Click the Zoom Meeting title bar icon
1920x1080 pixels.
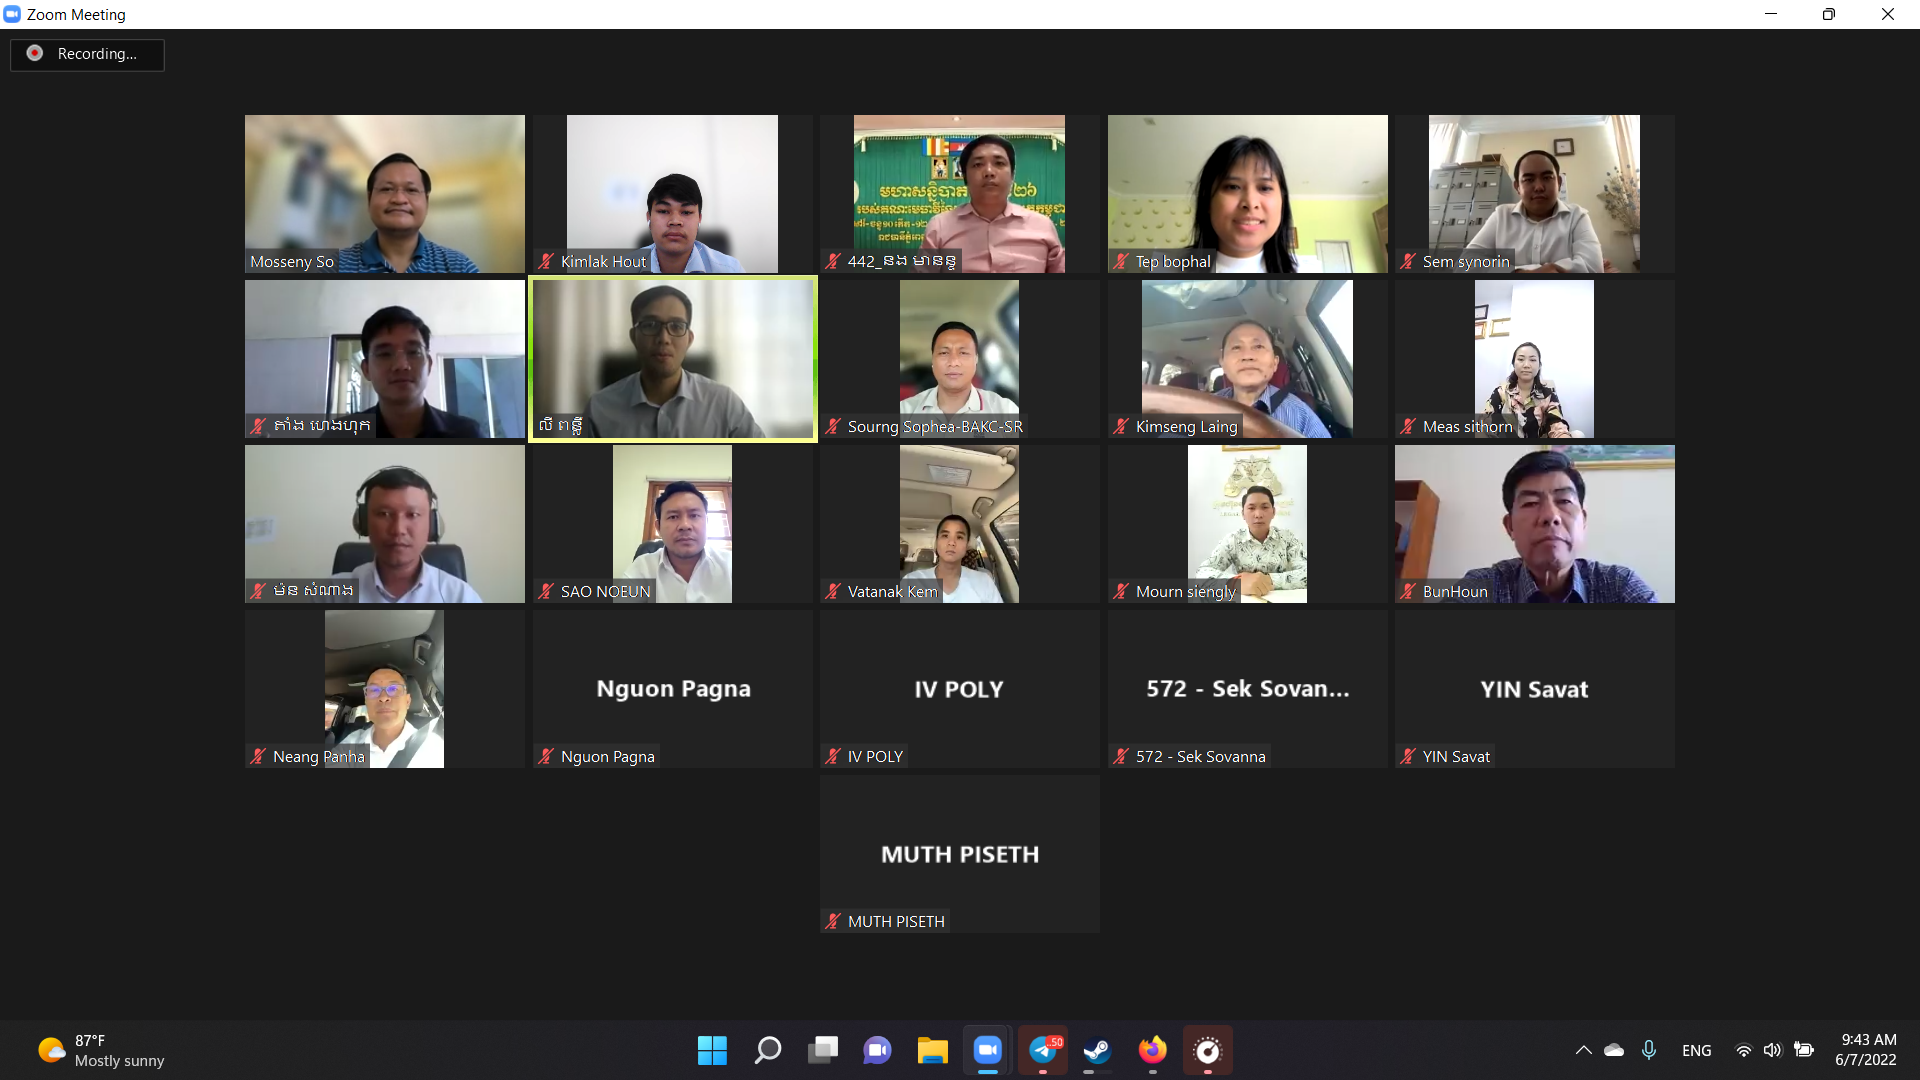12,14
